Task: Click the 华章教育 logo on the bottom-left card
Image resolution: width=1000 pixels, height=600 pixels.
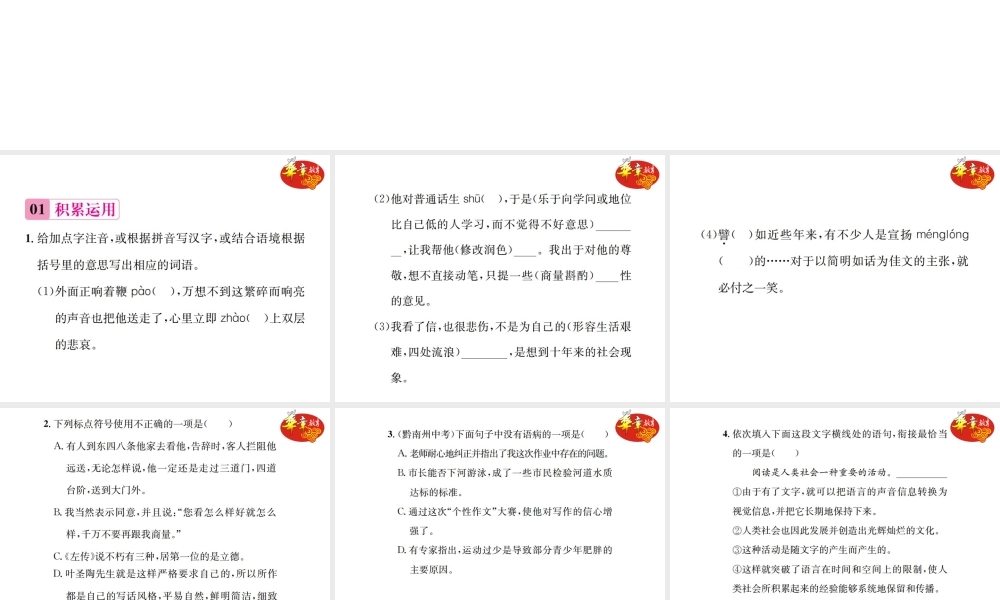Action: coord(301,428)
